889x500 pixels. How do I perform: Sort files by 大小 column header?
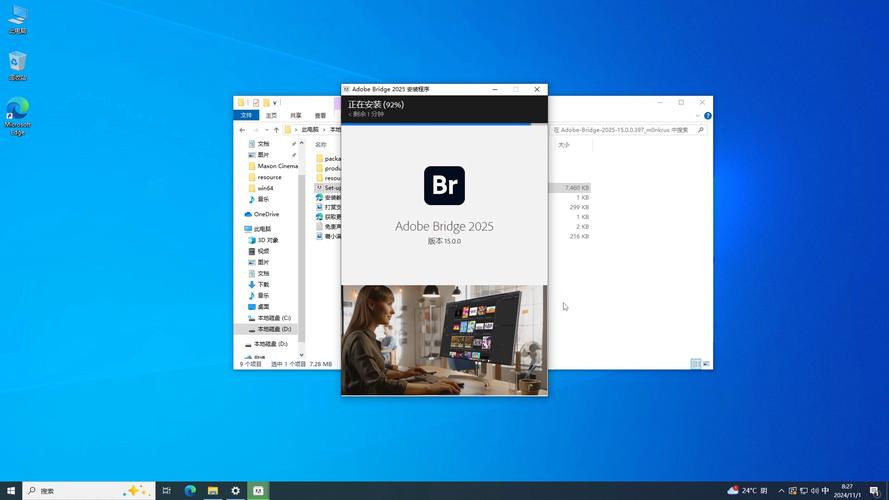(x=564, y=145)
